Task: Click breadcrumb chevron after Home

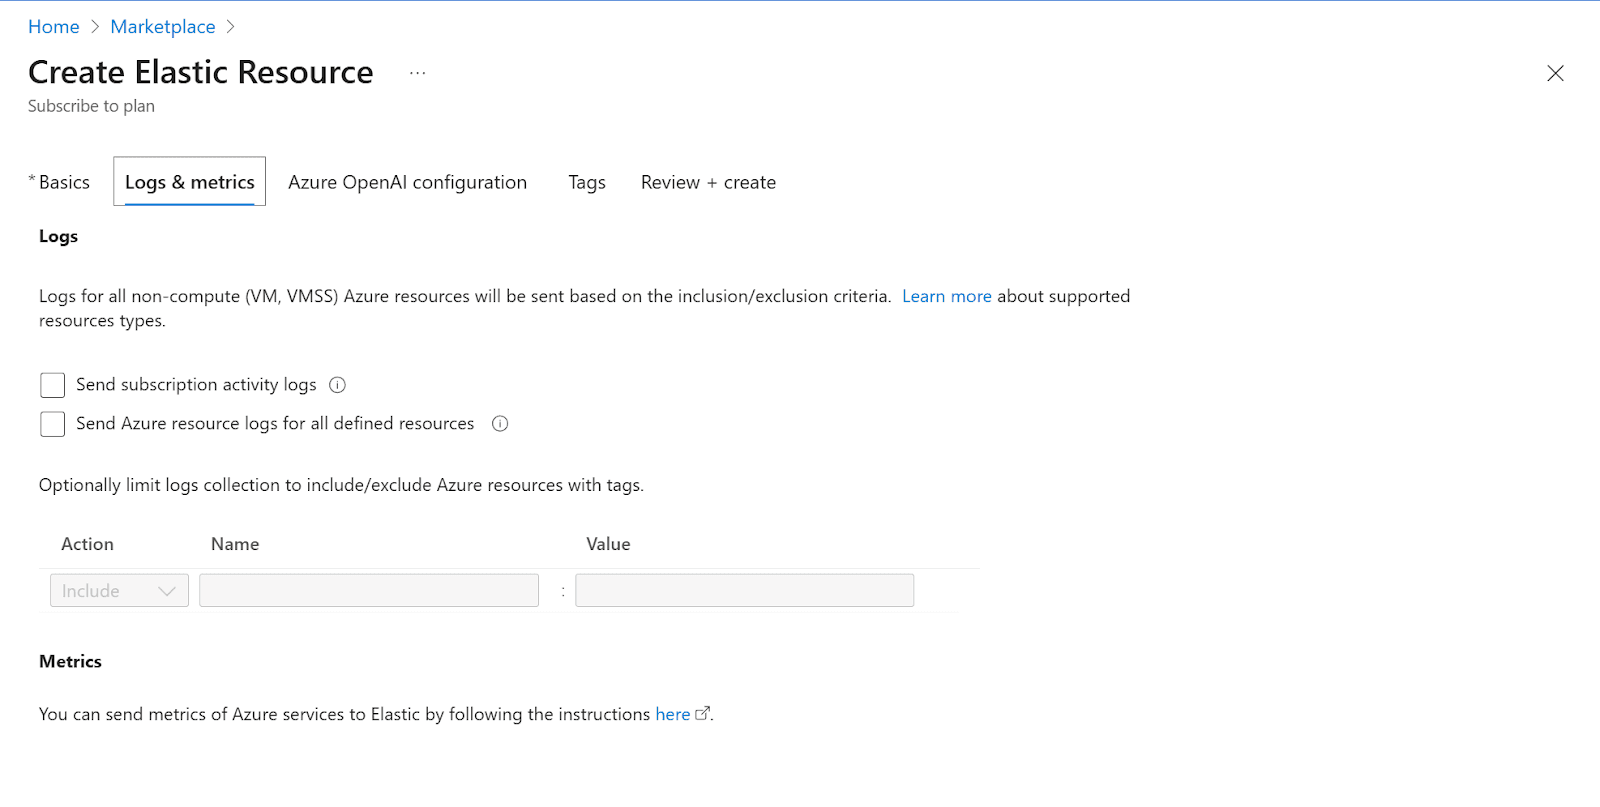Action: click(x=95, y=27)
